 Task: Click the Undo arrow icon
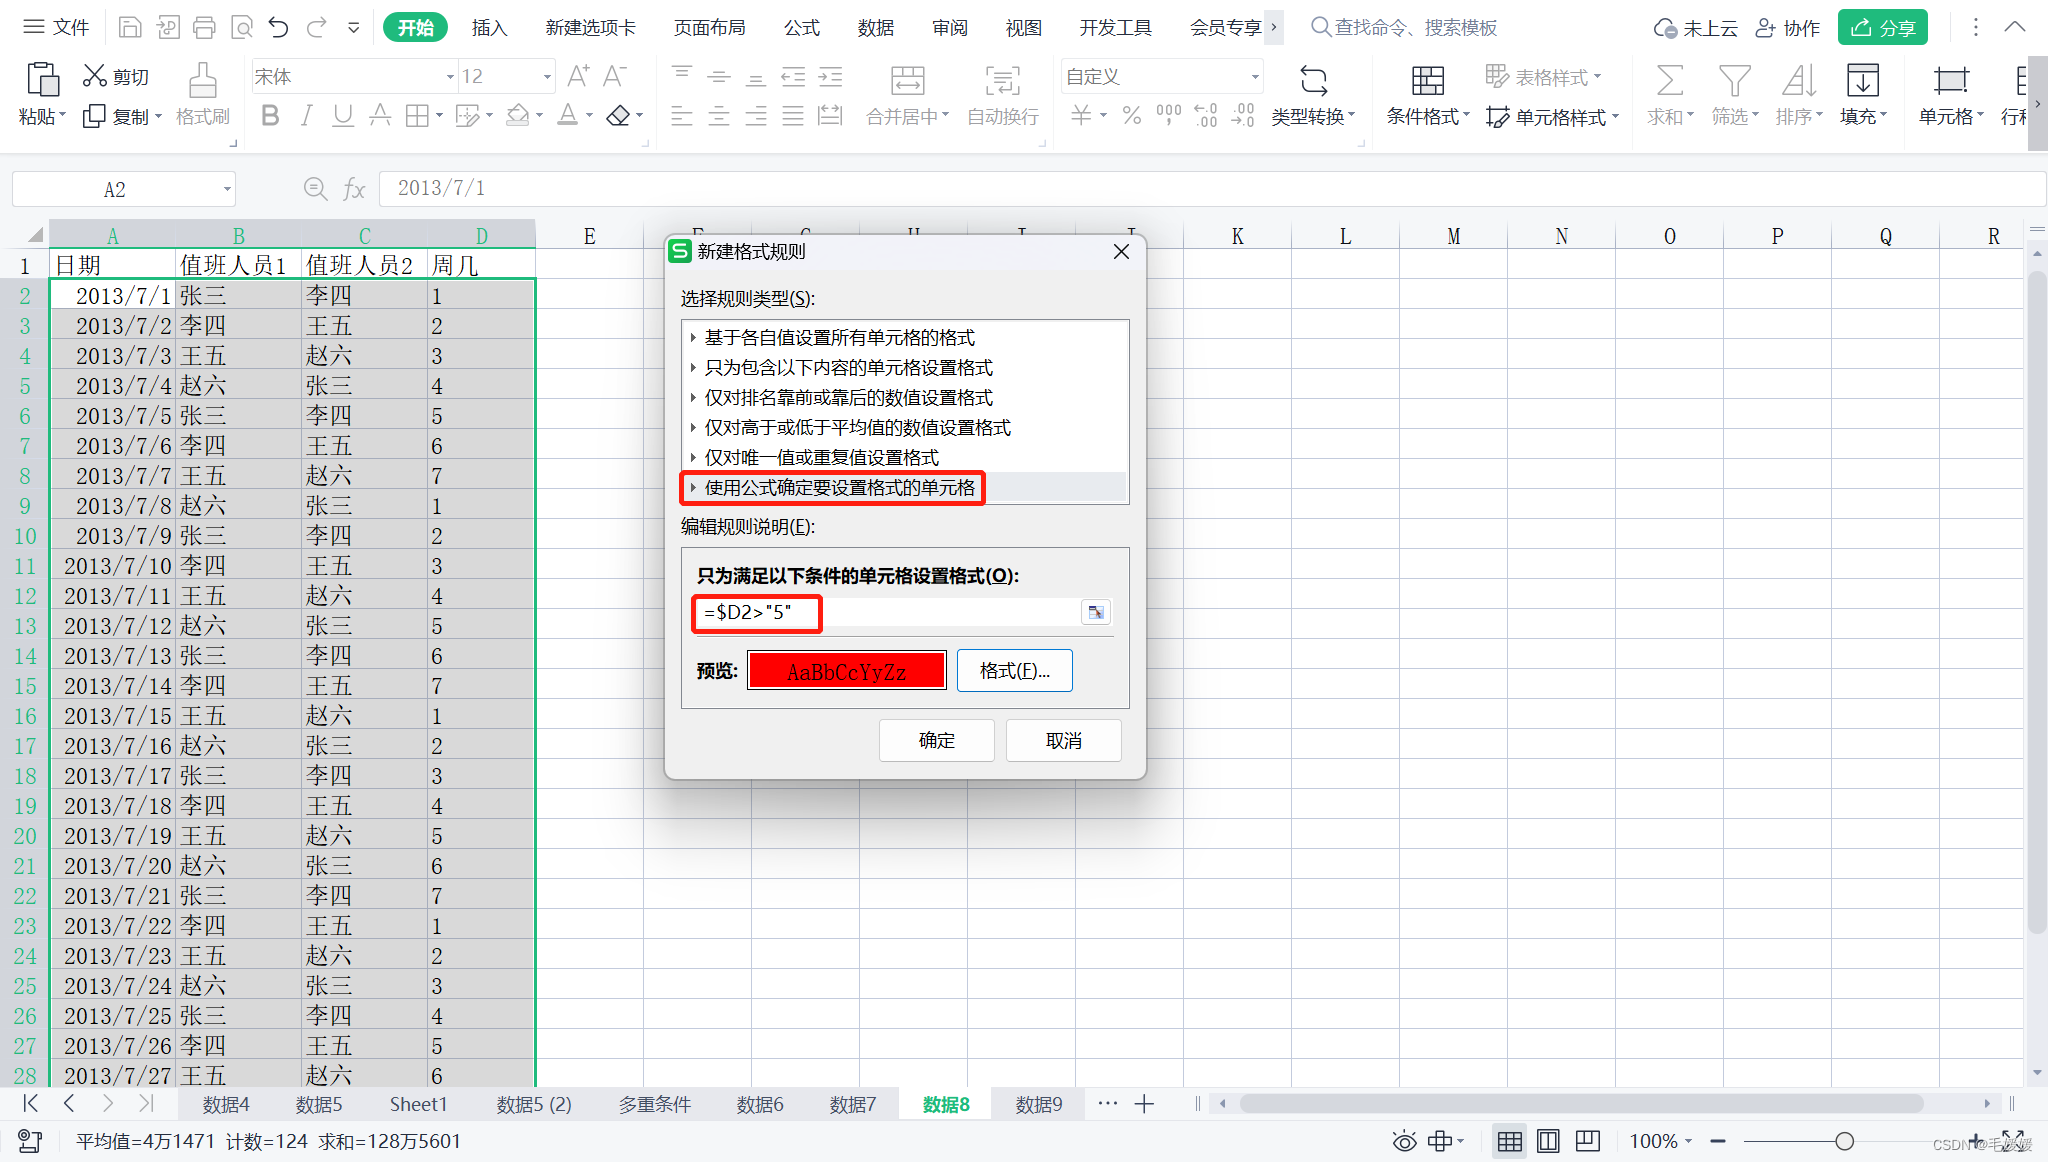[x=278, y=27]
